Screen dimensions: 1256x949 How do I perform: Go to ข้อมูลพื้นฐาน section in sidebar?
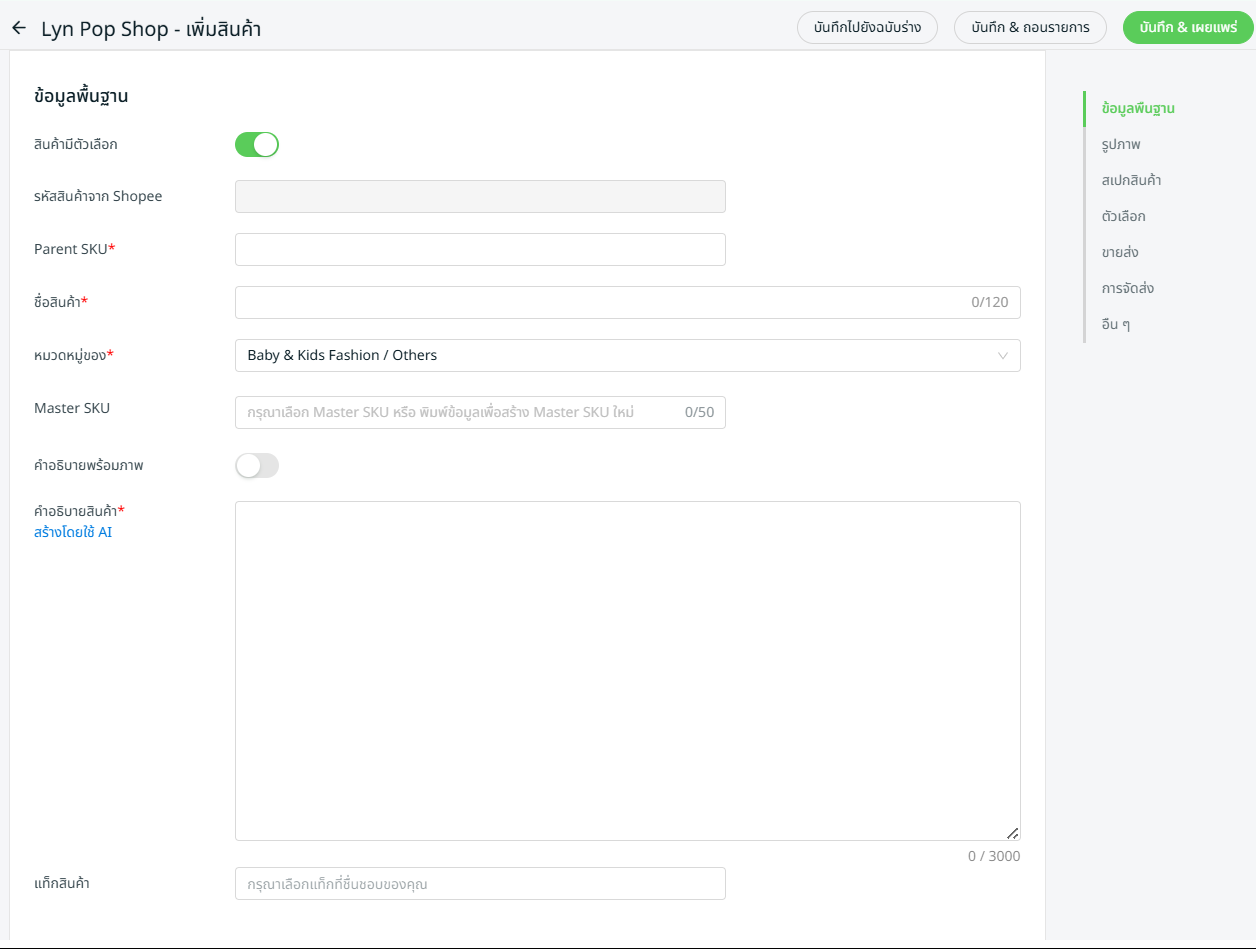[x=1137, y=108]
